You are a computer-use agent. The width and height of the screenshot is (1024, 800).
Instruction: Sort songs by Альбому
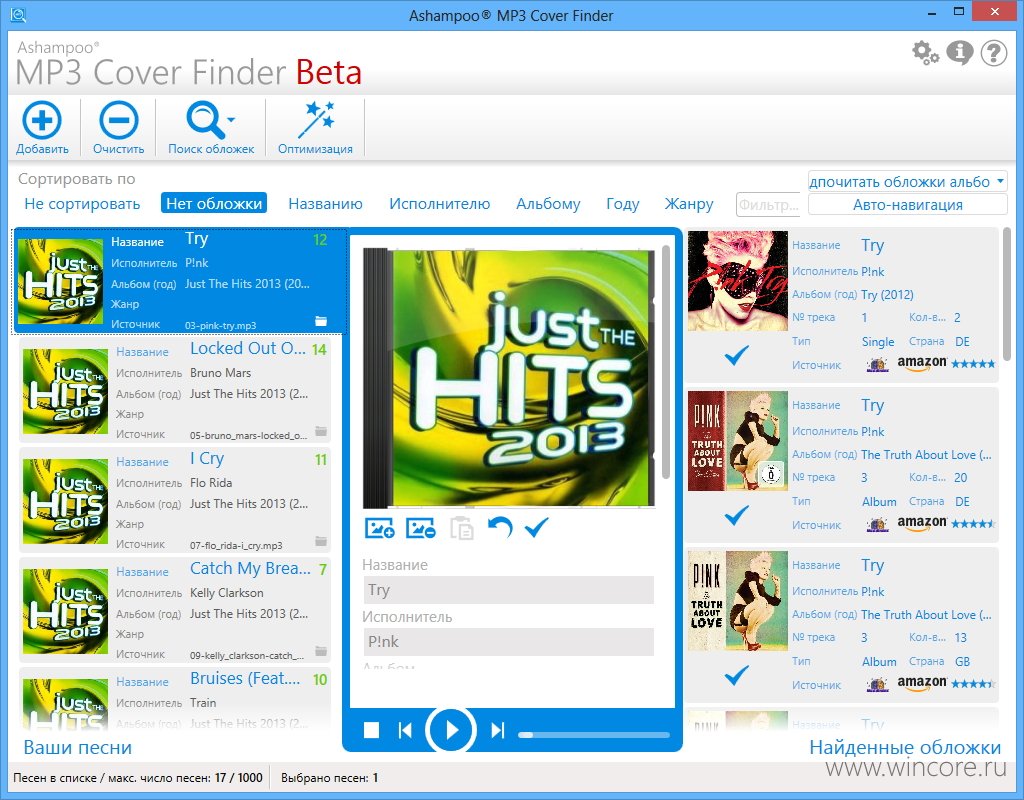[x=548, y=204]
